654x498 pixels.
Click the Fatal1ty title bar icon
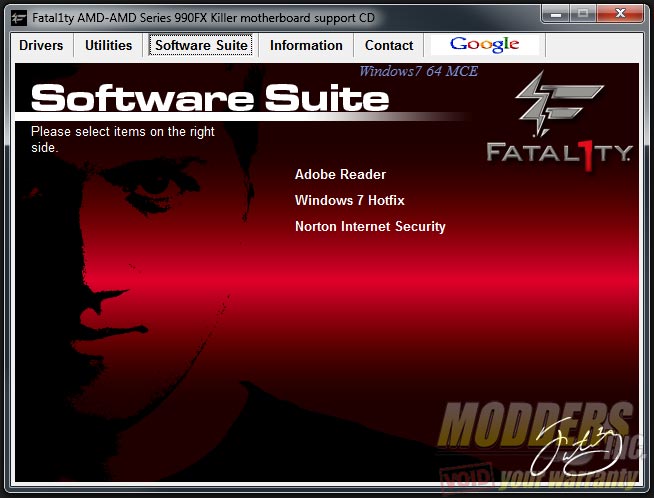(19, 18)
